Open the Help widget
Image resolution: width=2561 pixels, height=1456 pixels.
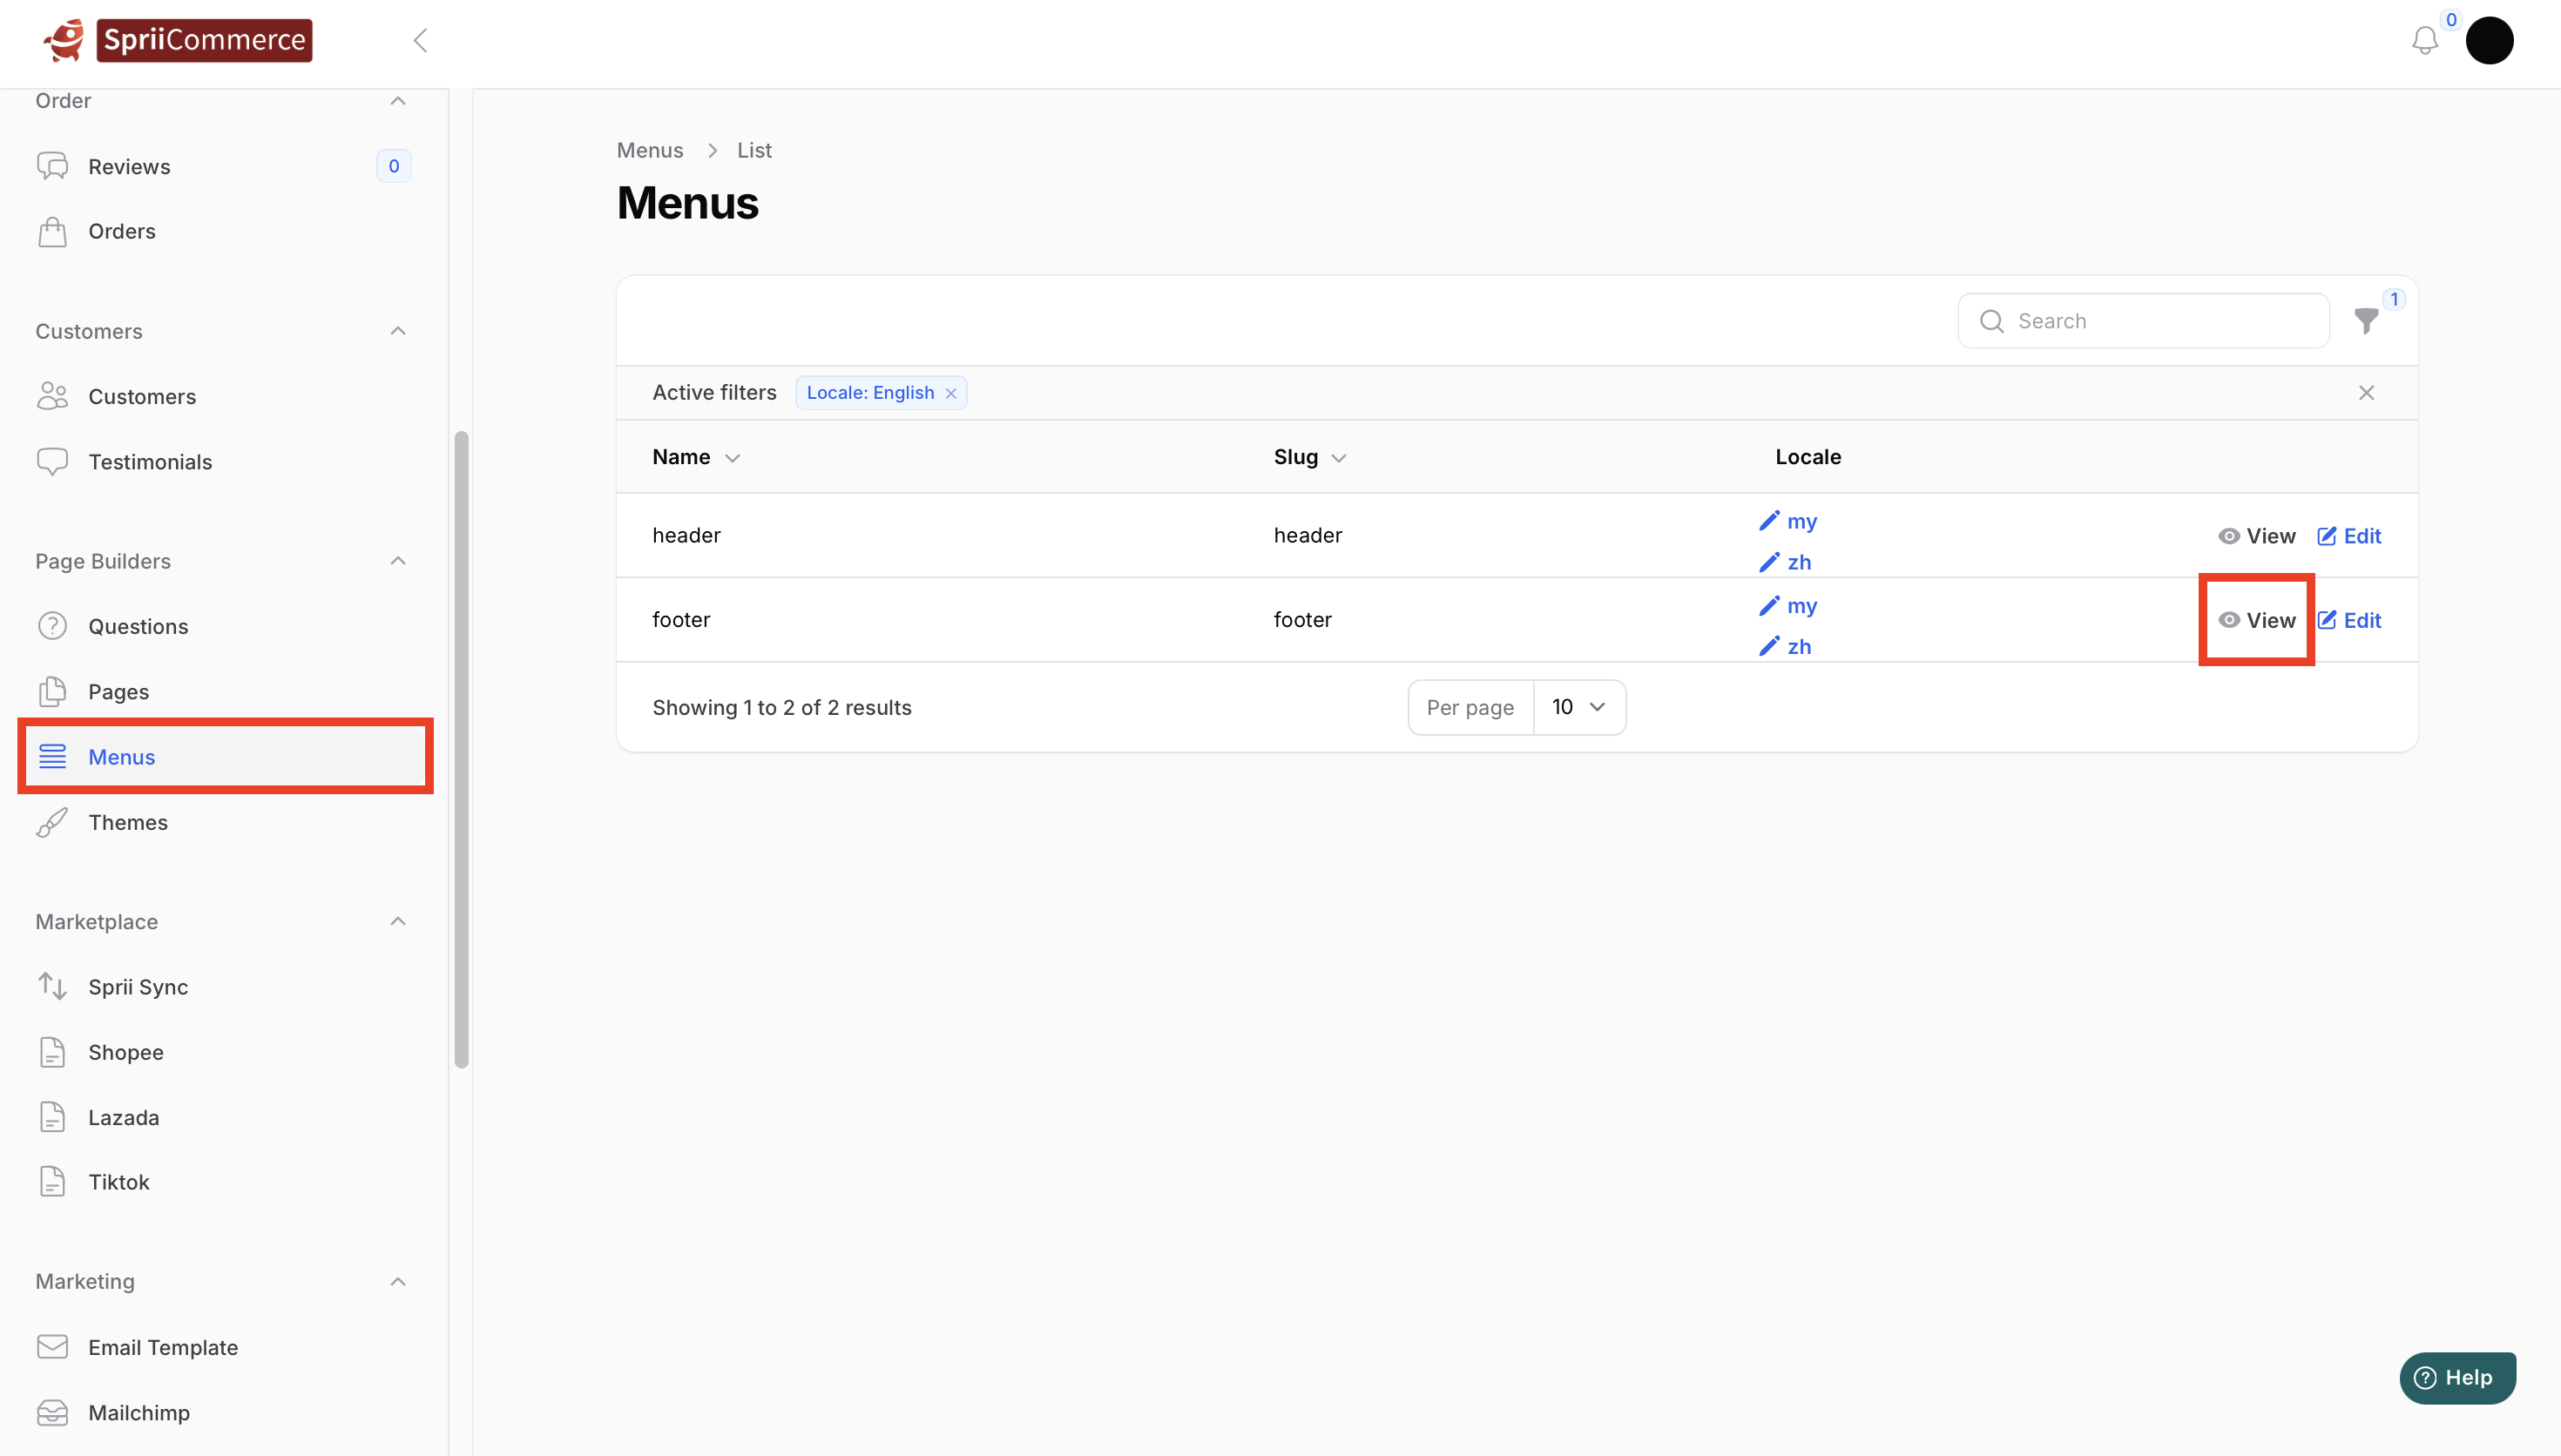[2457, 1377]
